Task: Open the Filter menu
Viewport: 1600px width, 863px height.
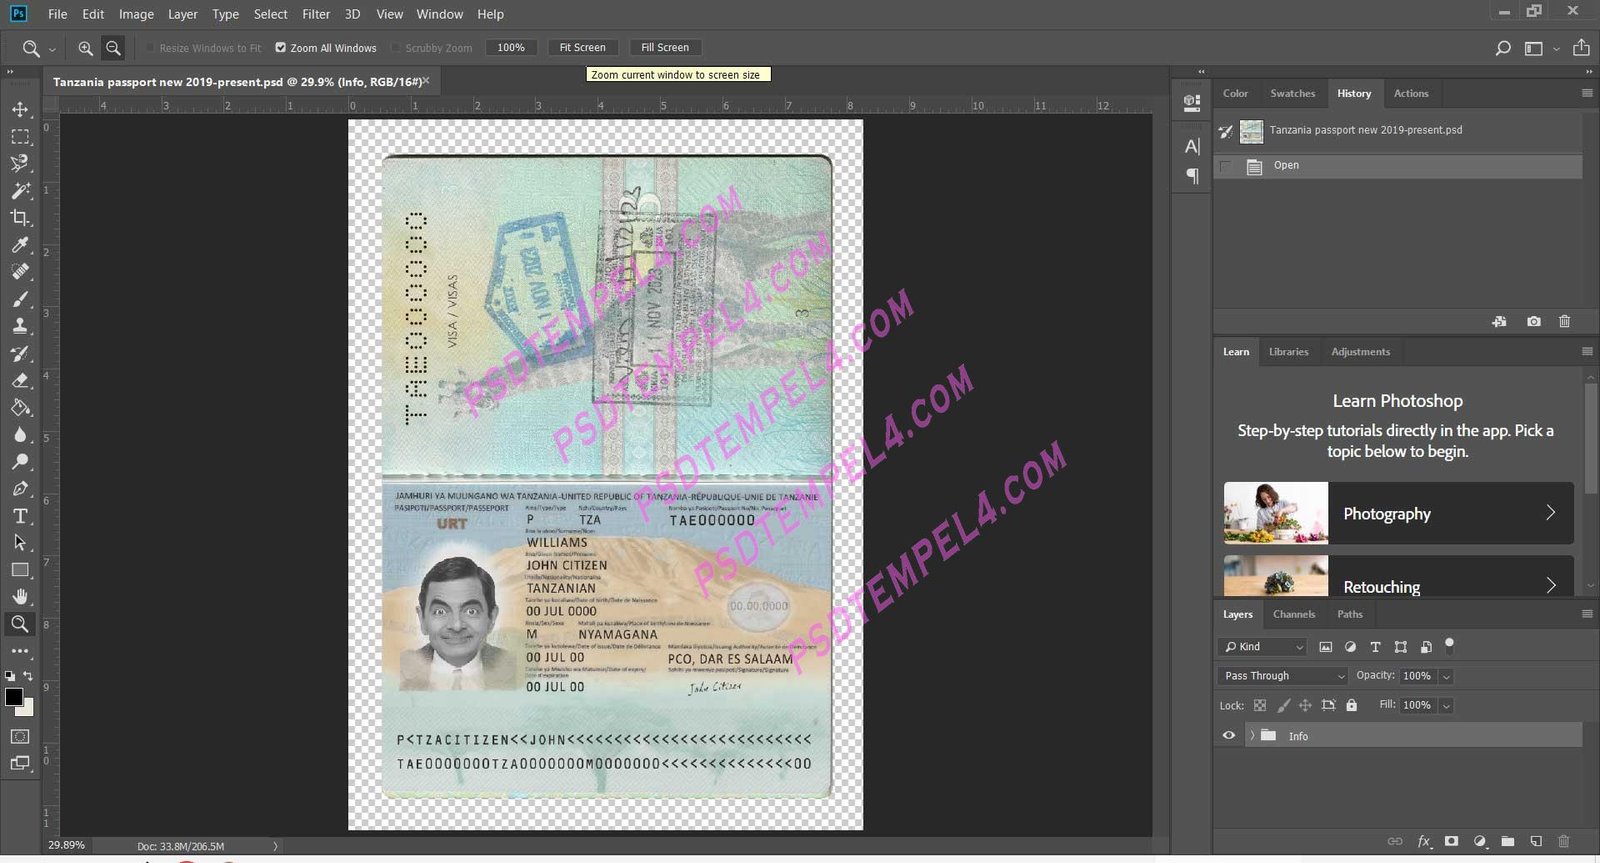Action: click(x=316, y=14)
